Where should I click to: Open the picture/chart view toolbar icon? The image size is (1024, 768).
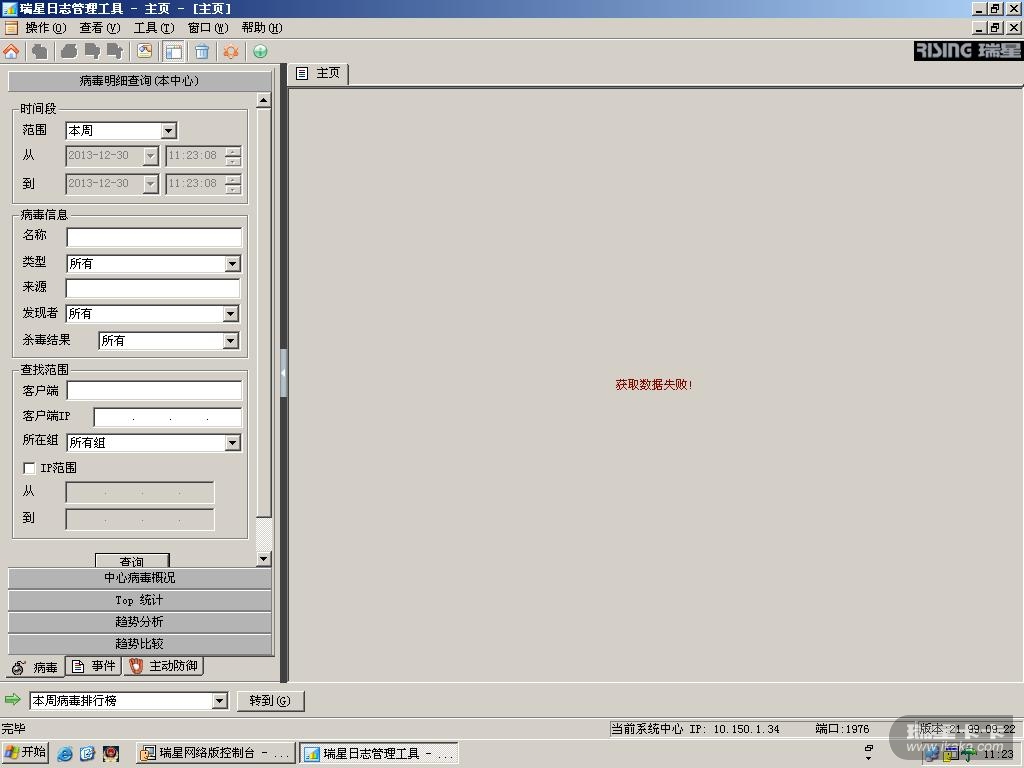(x=144, y=51)
